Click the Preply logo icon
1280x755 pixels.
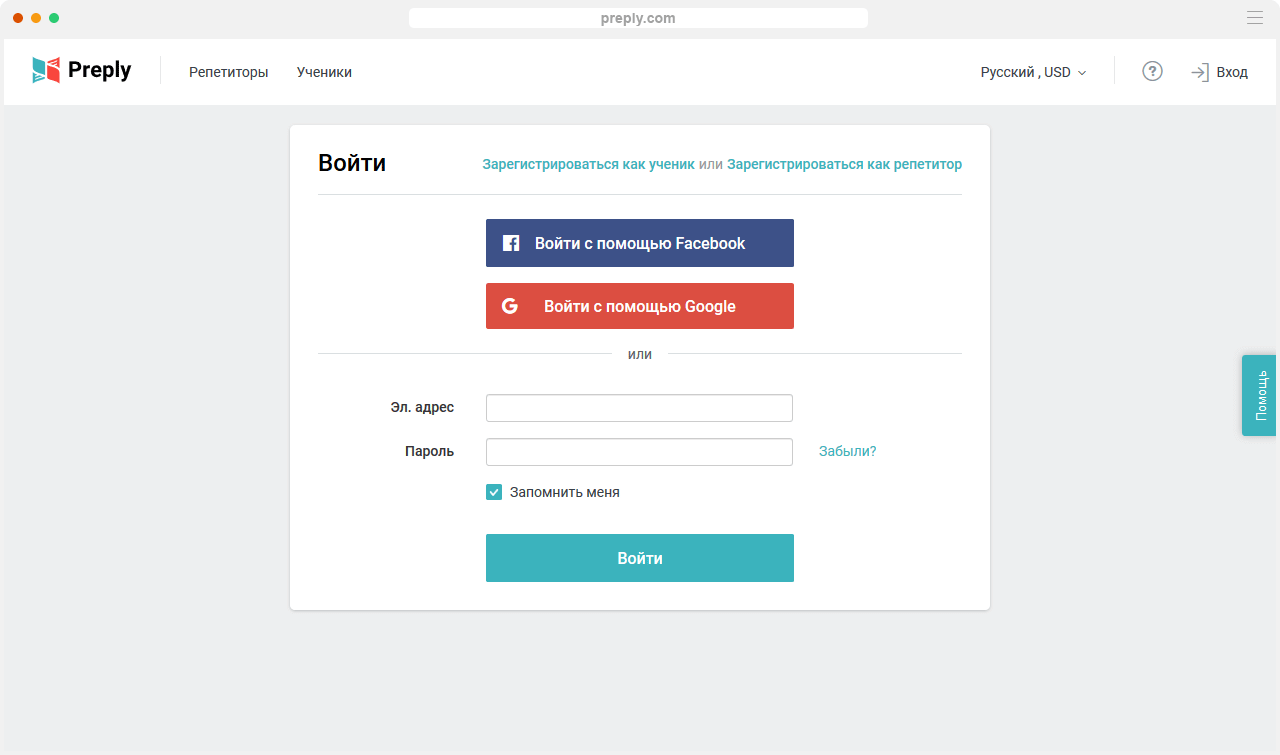point(46,70)
